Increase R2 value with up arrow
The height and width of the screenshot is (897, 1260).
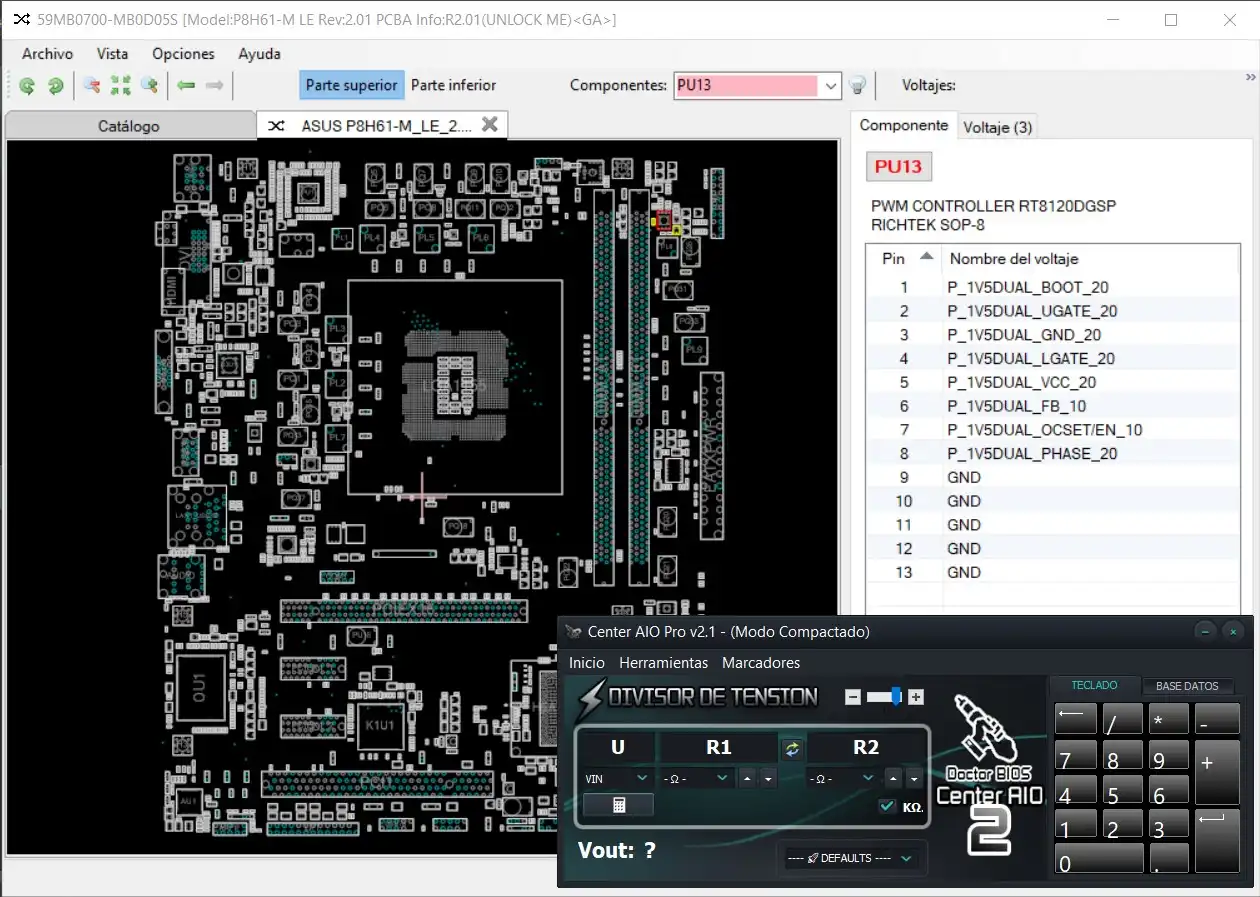point(895,778)
